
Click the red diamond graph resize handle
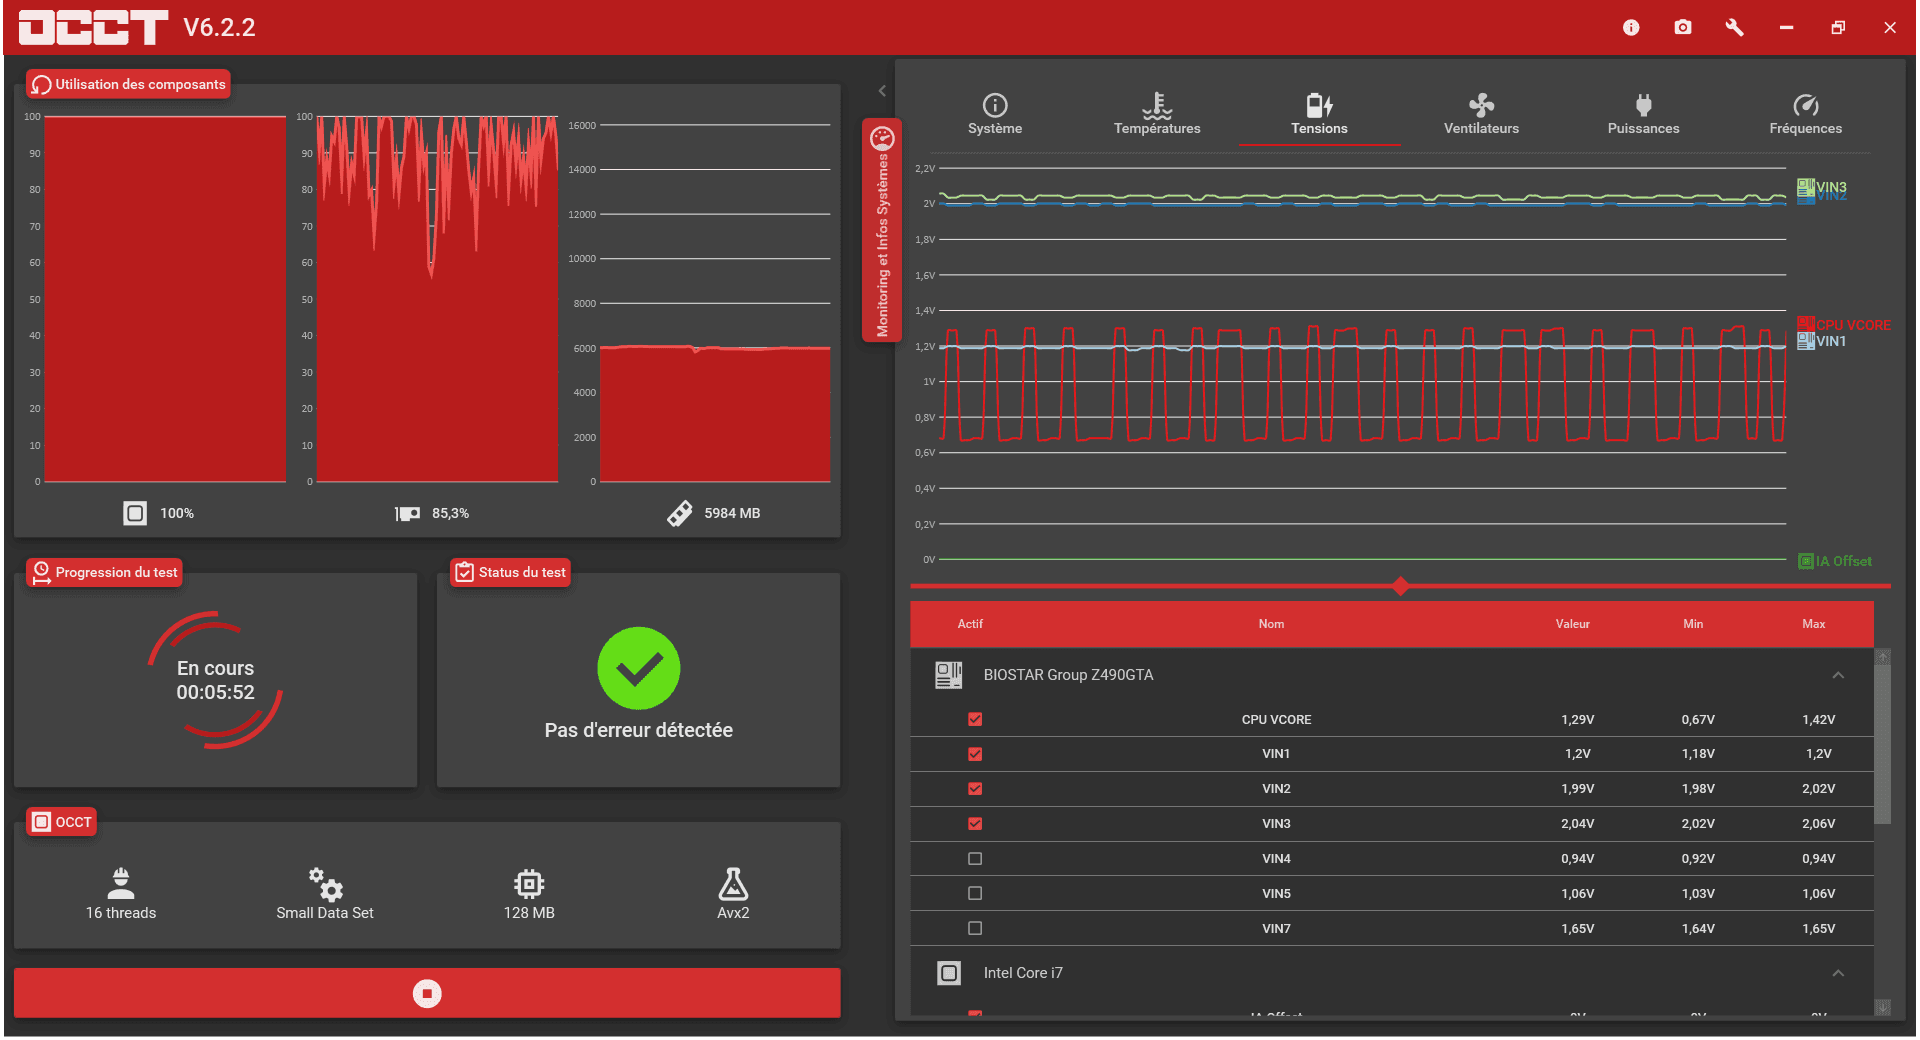coord(1400,586)
